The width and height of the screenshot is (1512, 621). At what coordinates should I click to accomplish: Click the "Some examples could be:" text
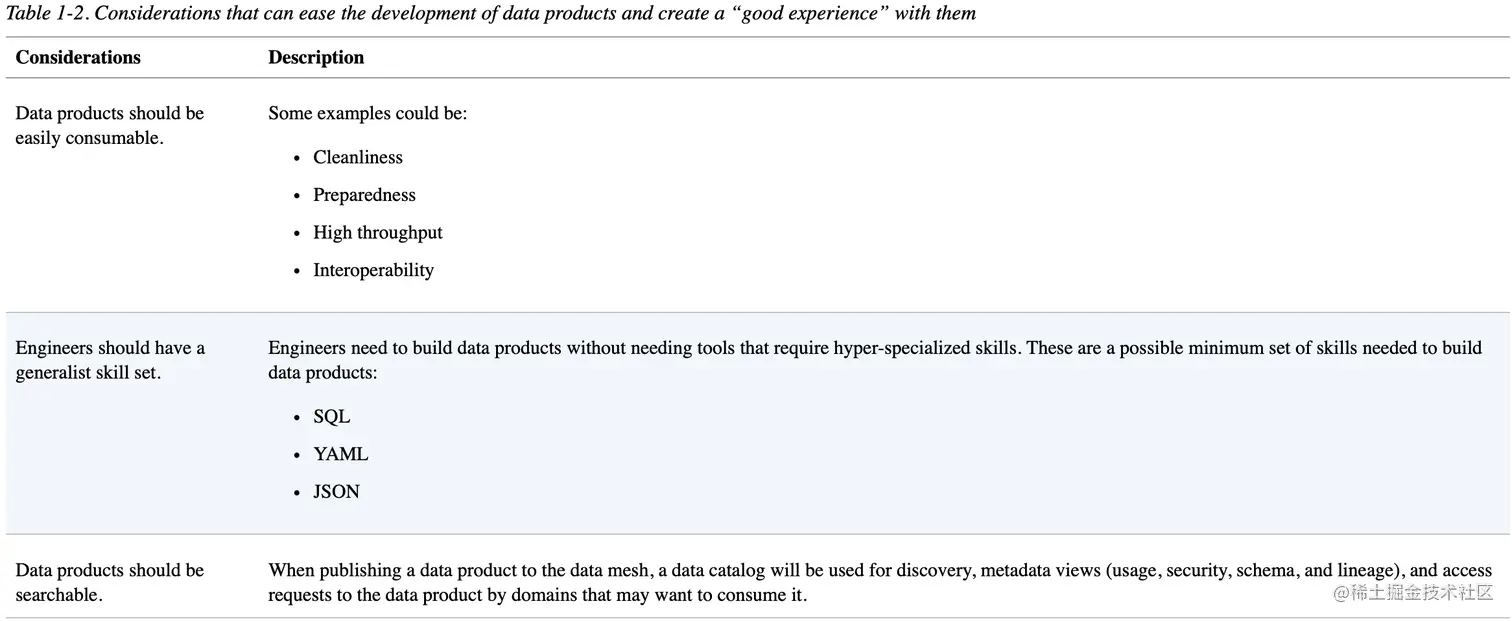pyautogui.click(x=367, y=114)
